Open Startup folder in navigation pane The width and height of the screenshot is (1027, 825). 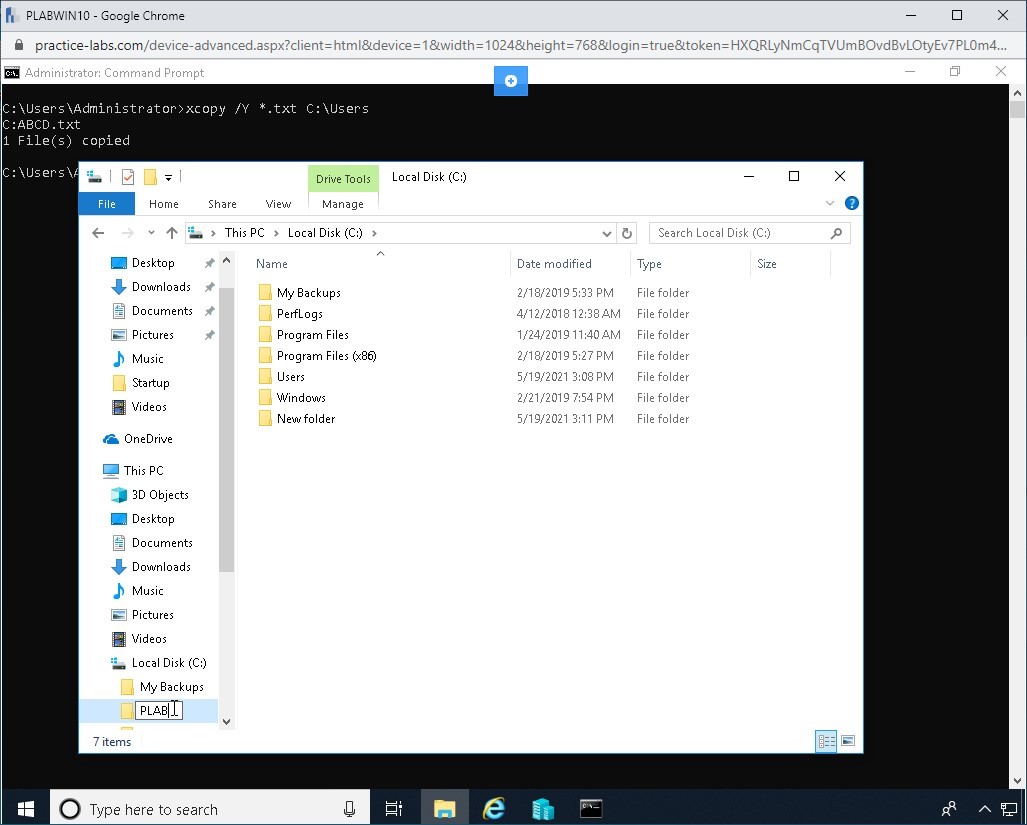150,383
